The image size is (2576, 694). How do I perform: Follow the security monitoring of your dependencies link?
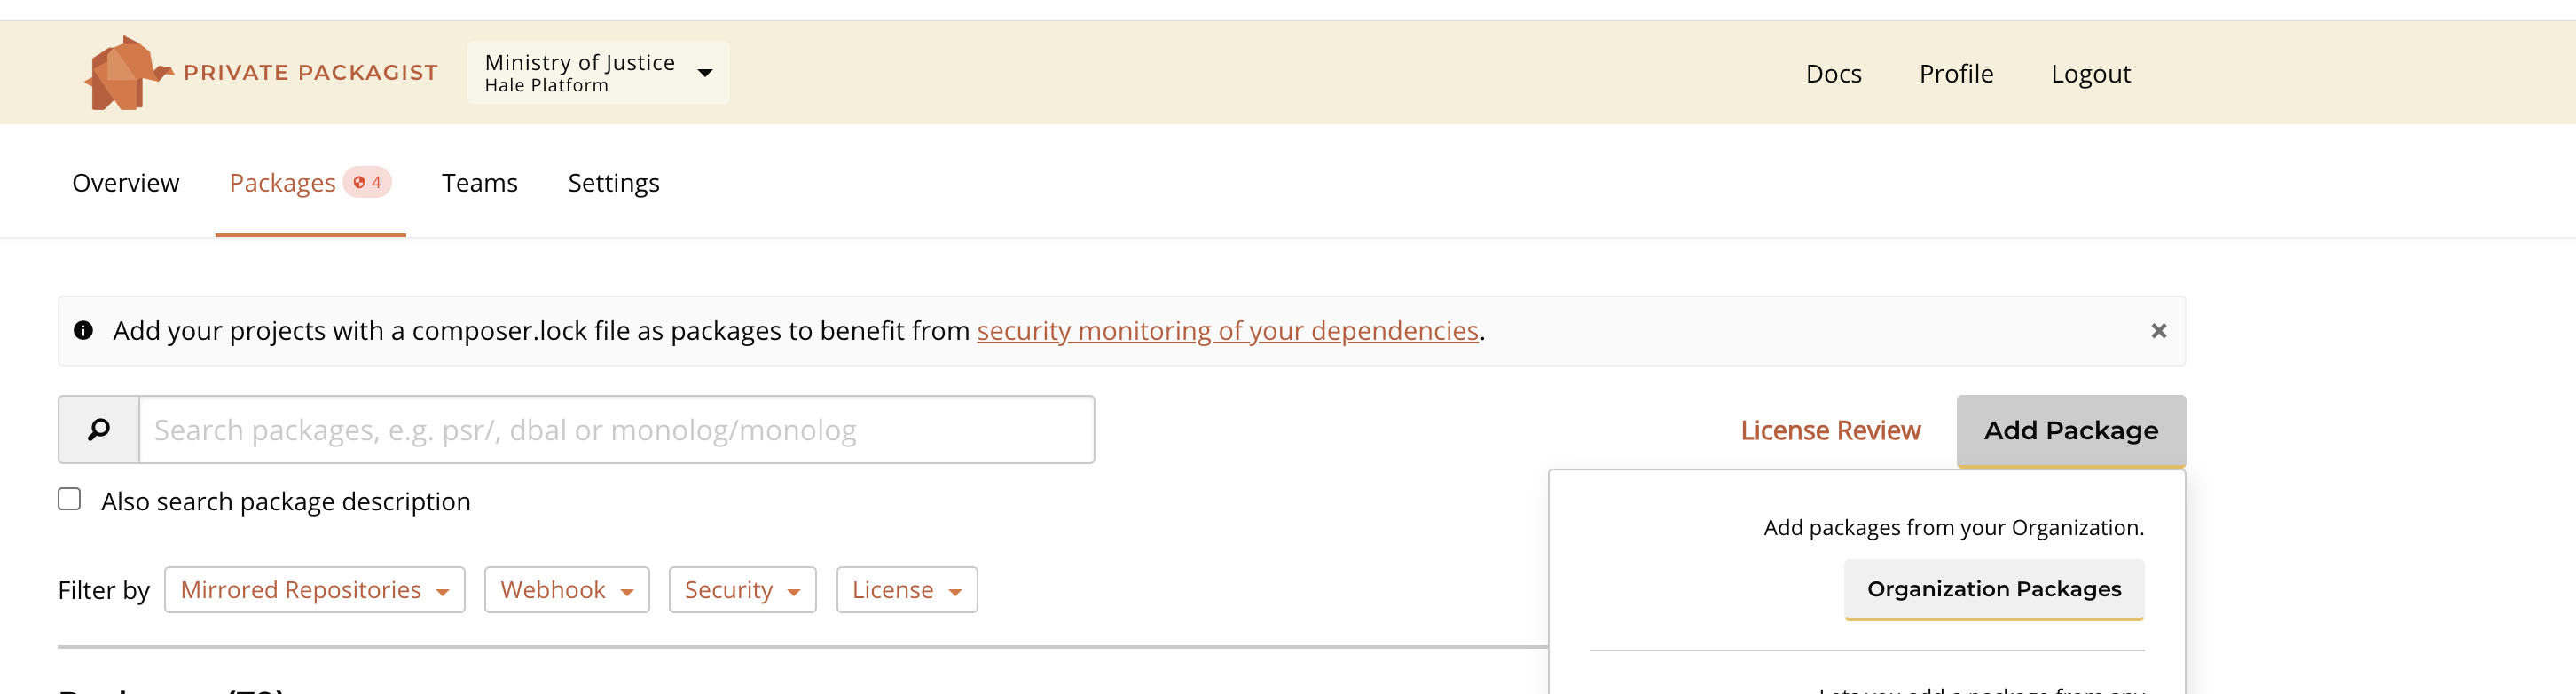(x=1228, y=331)
